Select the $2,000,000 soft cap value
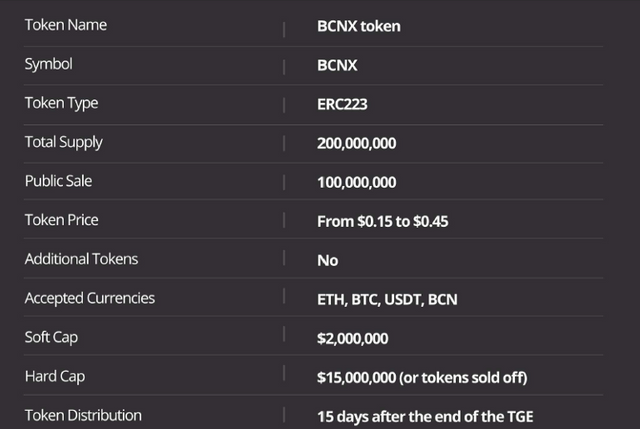The width and height of the screenshot is (640, 429). click(x=352, y=338)
